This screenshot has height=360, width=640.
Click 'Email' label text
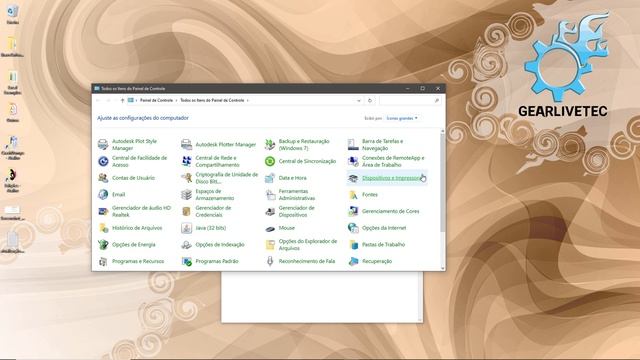click(x=118, y=195)
